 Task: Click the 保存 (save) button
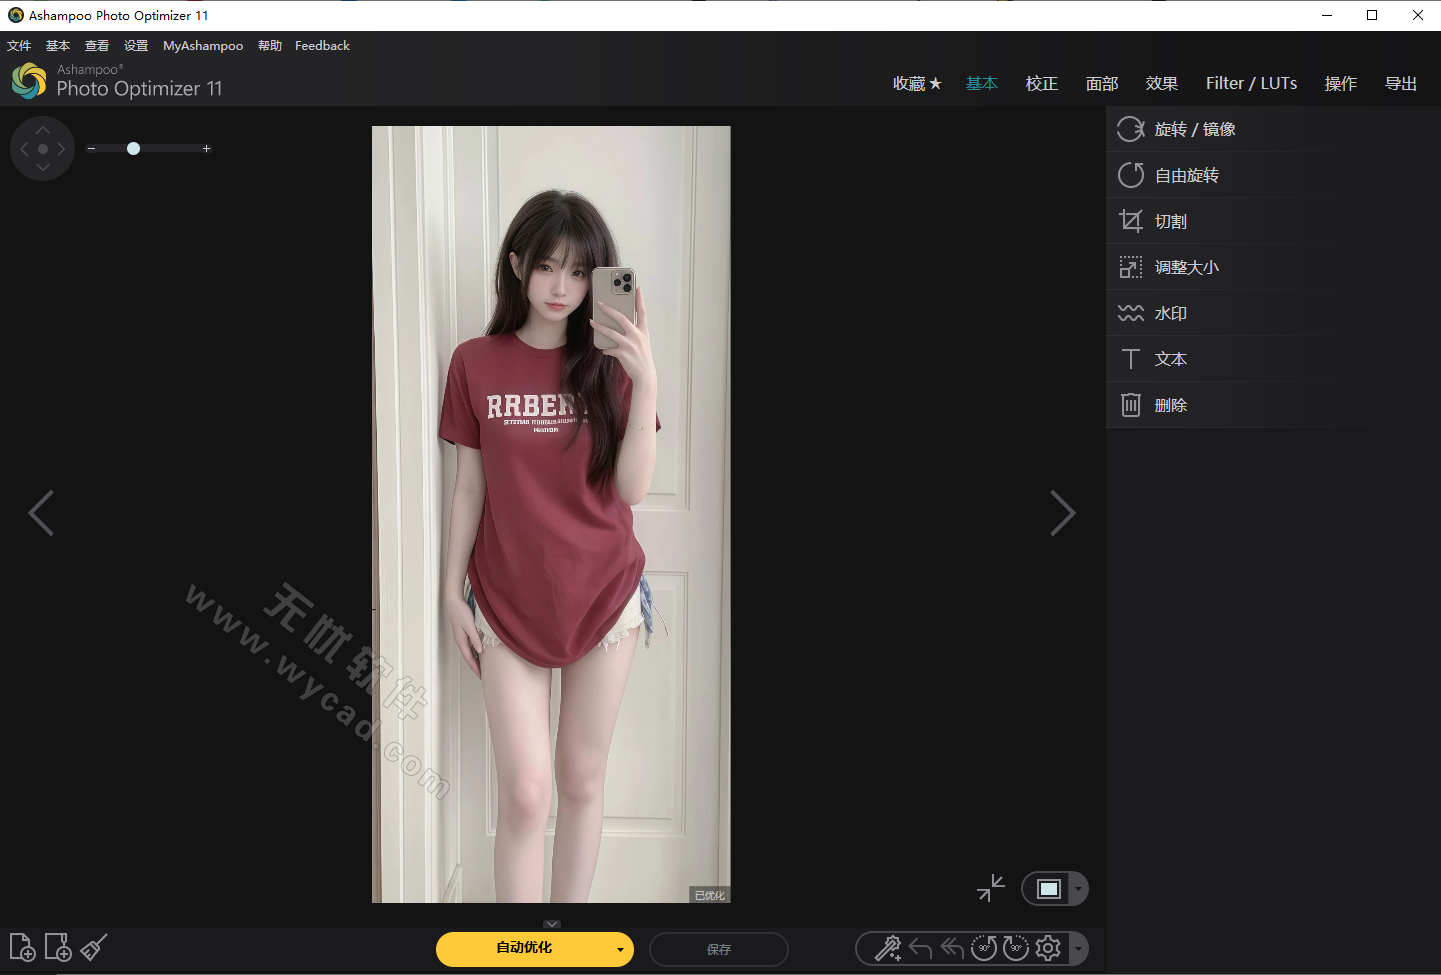point(718,950)
